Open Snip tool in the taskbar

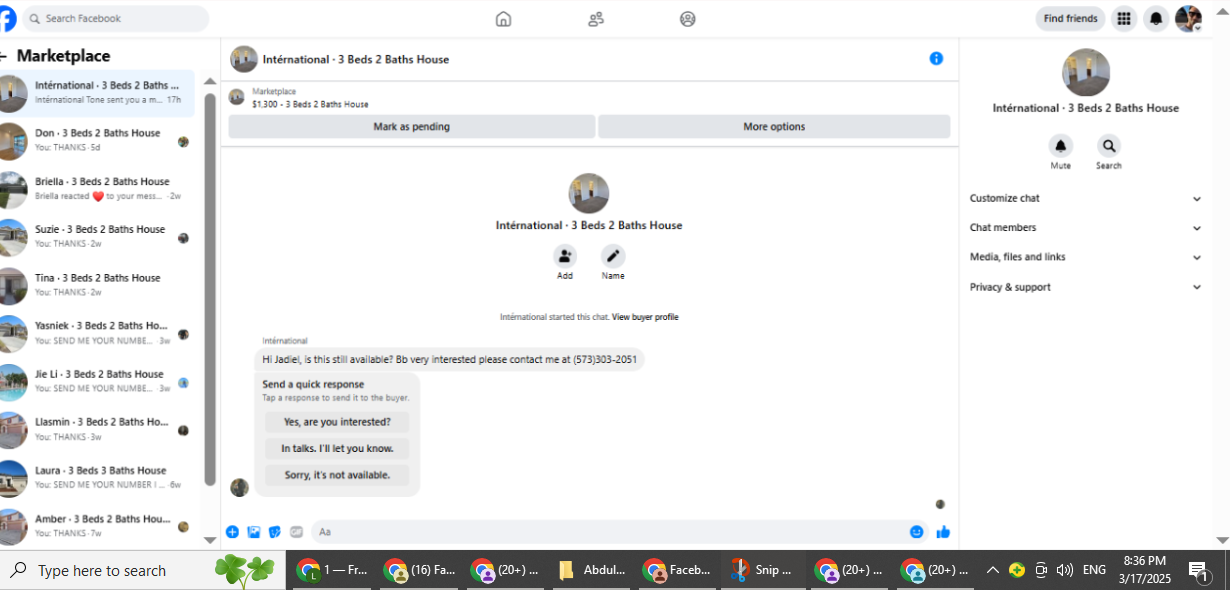764,570
